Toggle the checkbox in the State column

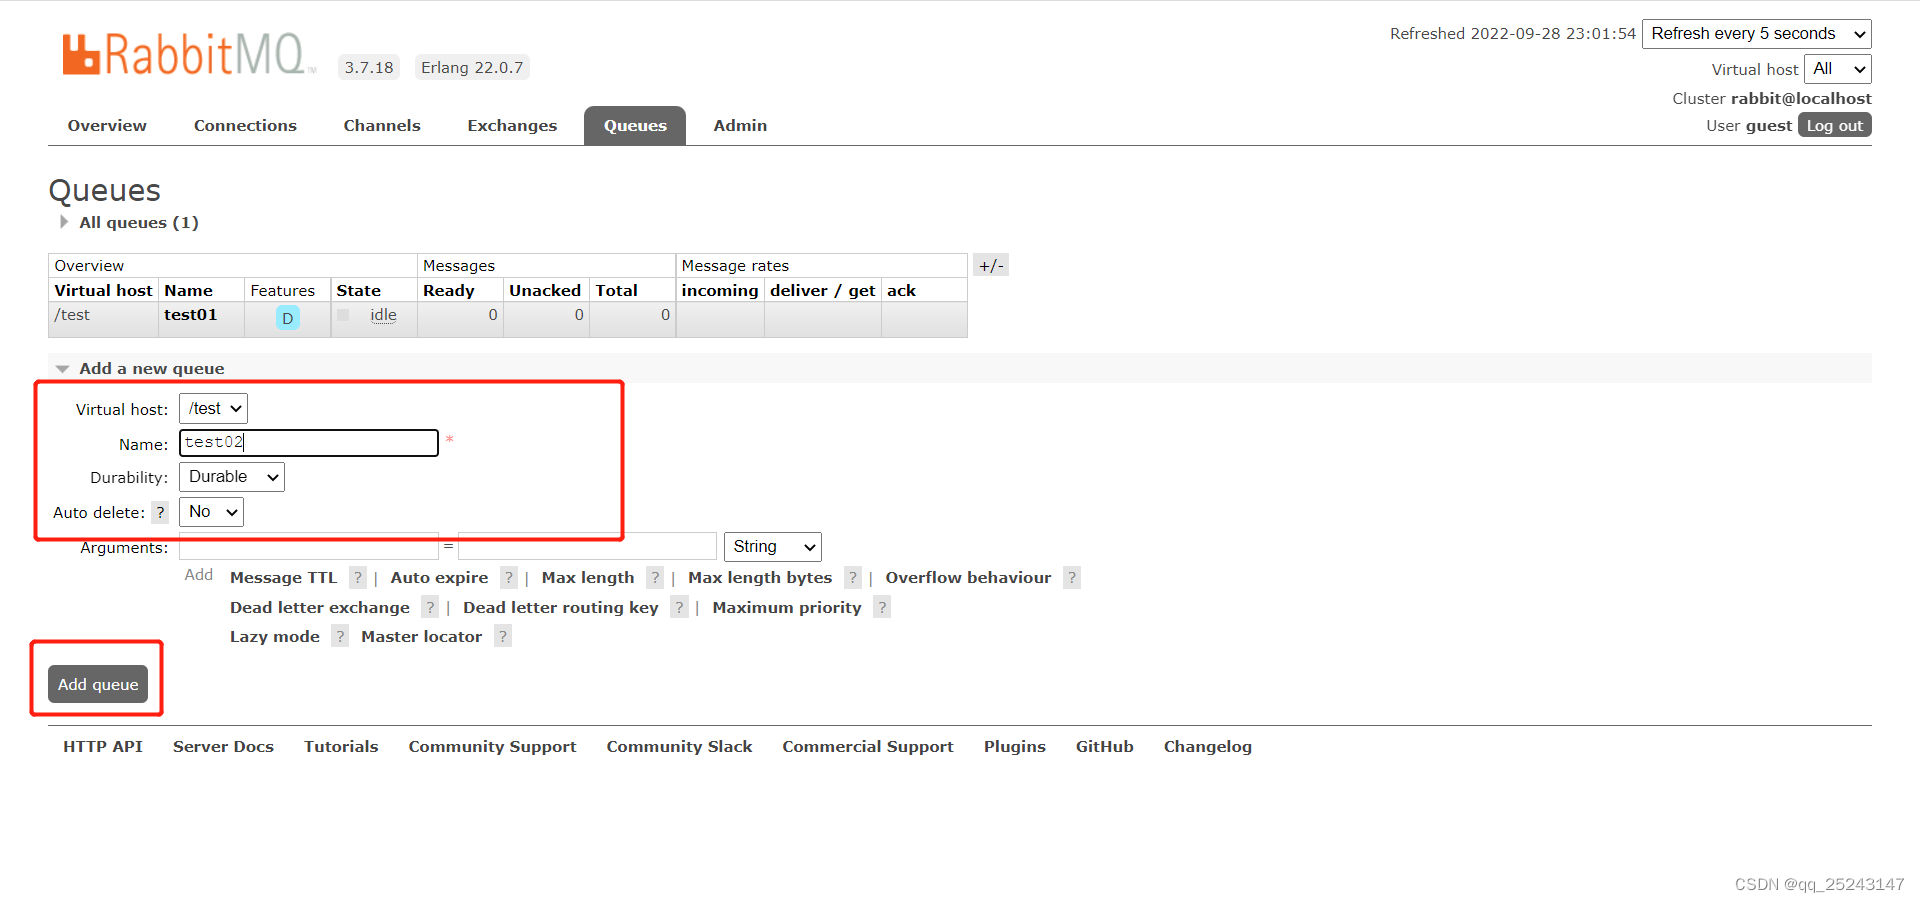pos(342,313)
